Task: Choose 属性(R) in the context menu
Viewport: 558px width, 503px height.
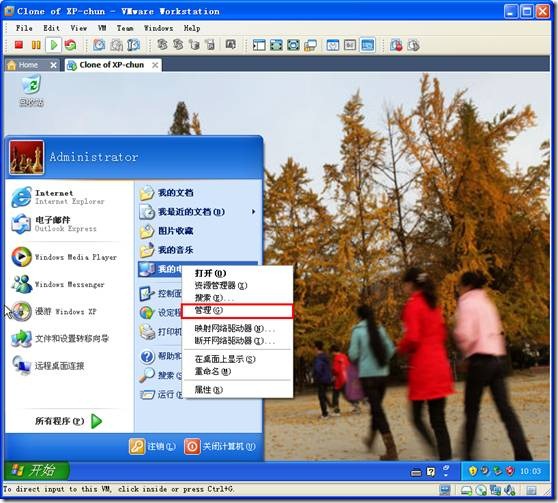Action: pos(237,390)
